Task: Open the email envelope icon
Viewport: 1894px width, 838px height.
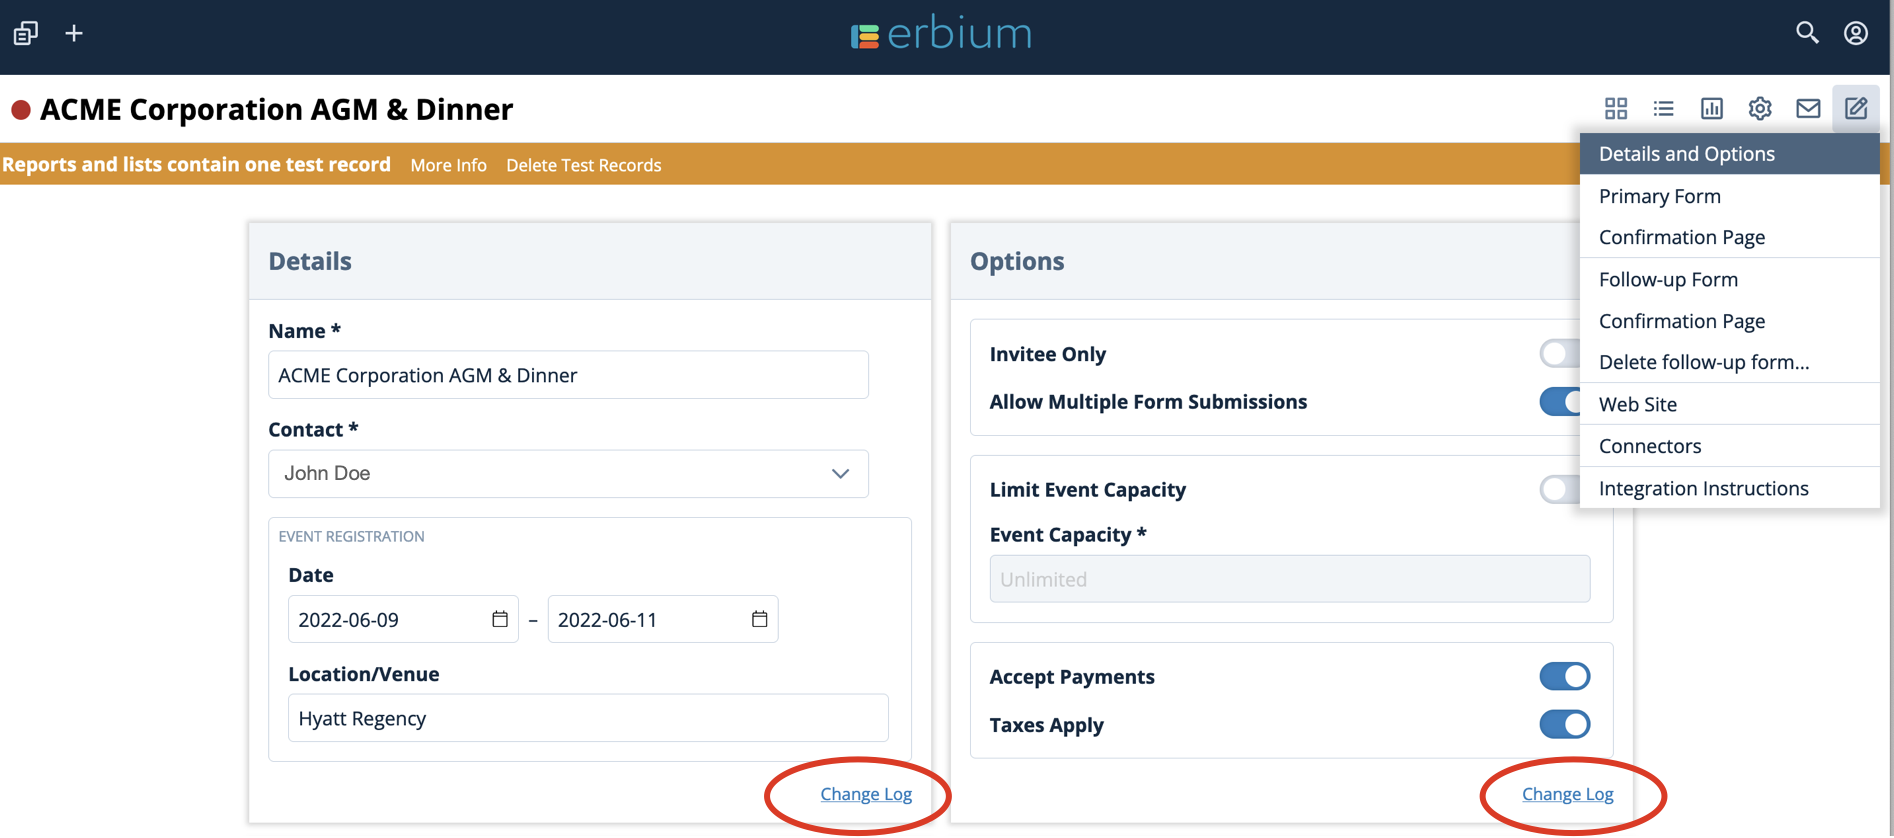Action: click(1808, 108)
